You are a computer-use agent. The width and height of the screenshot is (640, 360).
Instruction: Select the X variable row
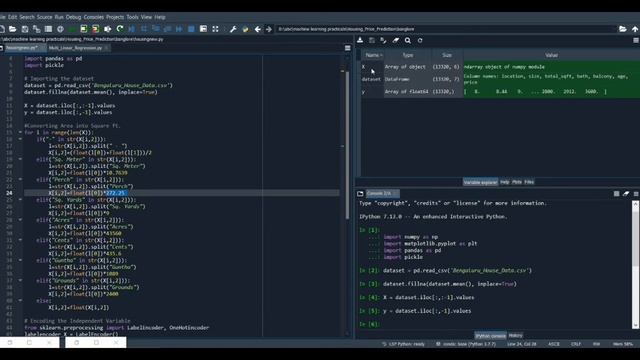click(500, 67)
